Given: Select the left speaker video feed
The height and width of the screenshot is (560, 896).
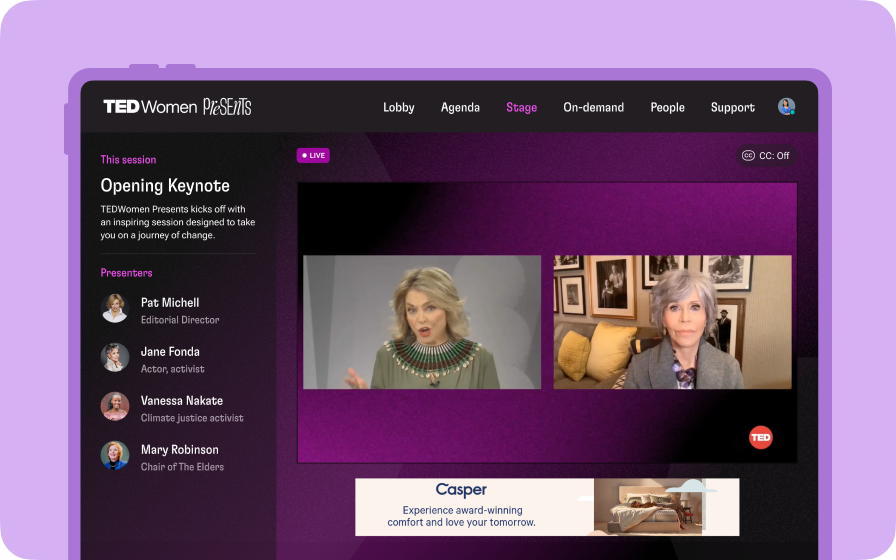Looking at the screenshot, I should click(x=422, y=322).
